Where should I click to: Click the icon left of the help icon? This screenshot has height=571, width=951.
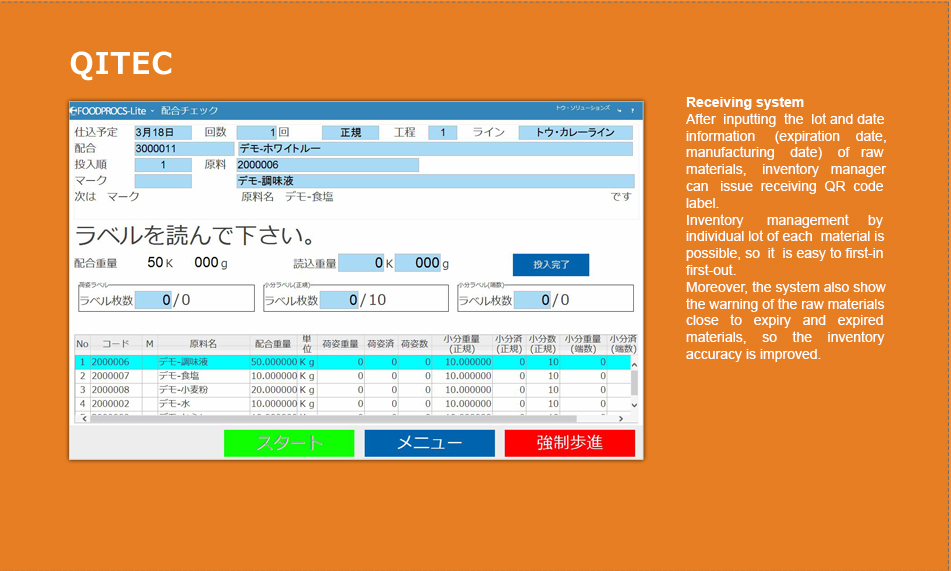coord(619,110)
